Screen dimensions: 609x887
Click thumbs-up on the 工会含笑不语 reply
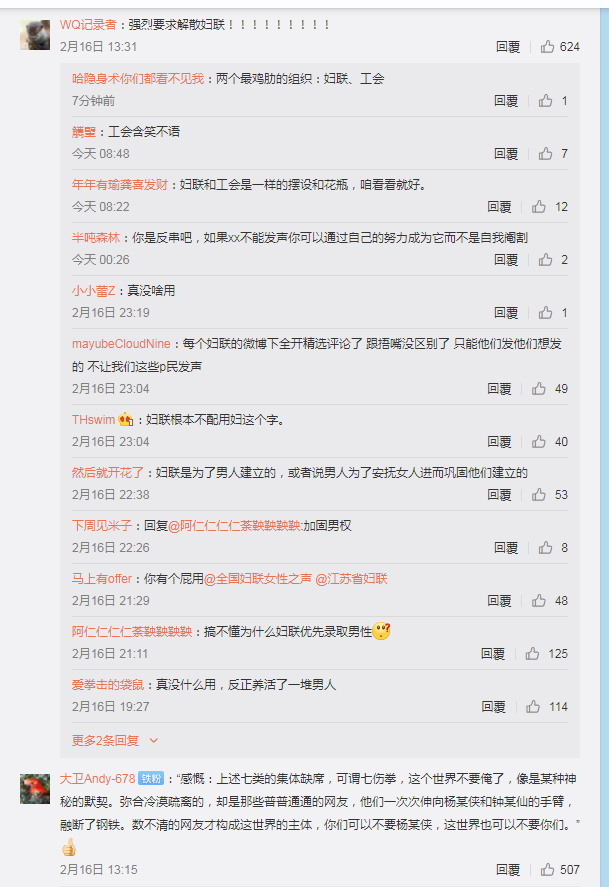point(545,153)
